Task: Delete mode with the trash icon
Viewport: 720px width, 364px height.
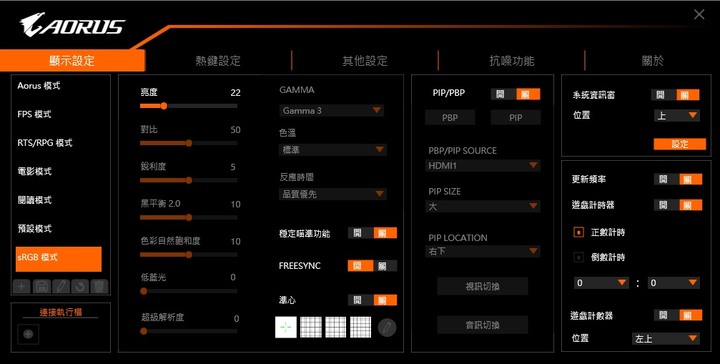Action: click(99, 286)
